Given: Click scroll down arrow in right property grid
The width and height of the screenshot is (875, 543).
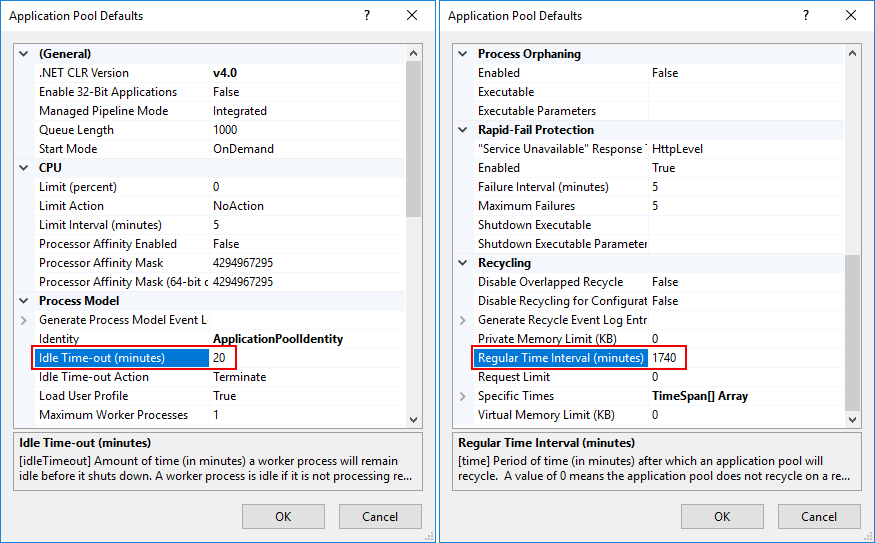Looking at the screenshot, I should pos(853,420).
